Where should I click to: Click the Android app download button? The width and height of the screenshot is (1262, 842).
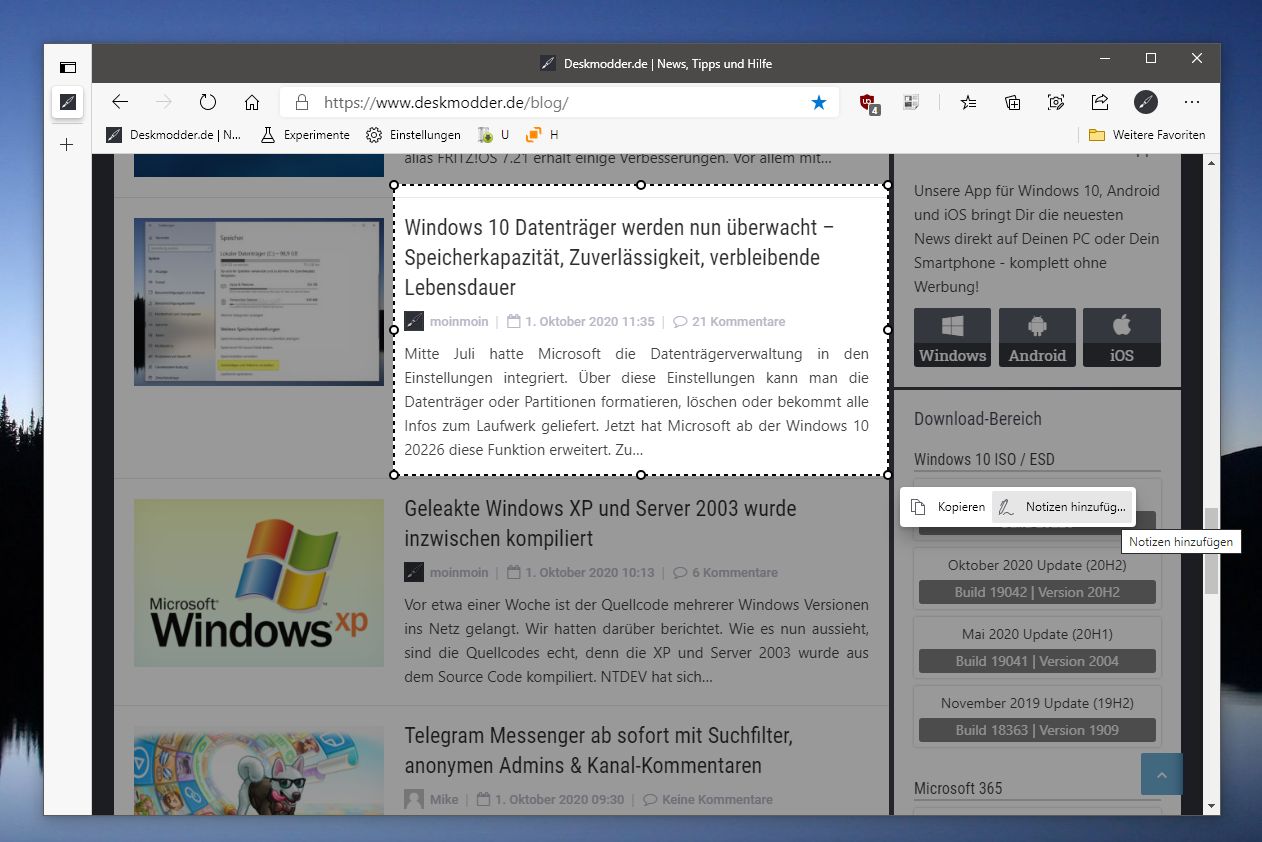pyautogui.click(x=1037, y=337)
